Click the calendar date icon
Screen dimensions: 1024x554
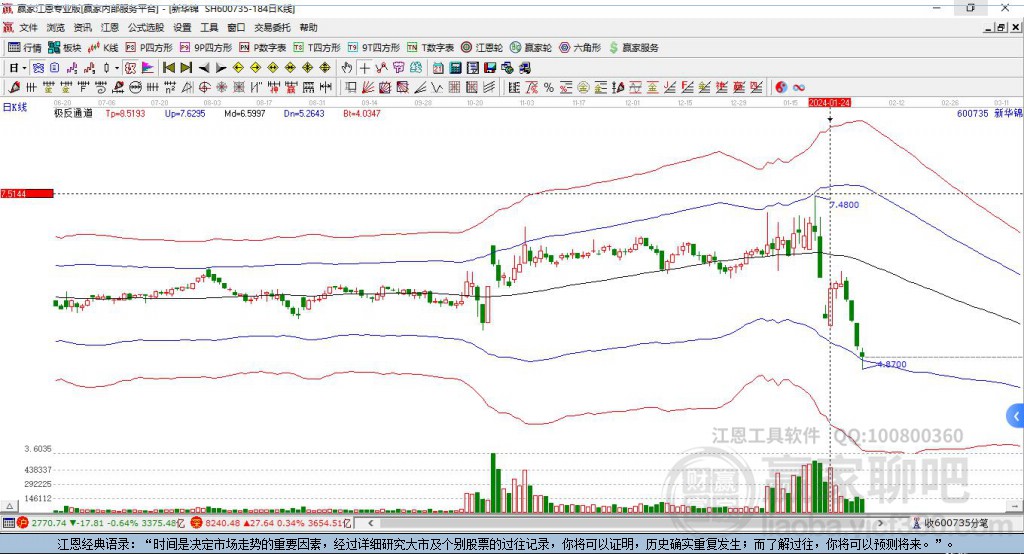coord(438,68)
